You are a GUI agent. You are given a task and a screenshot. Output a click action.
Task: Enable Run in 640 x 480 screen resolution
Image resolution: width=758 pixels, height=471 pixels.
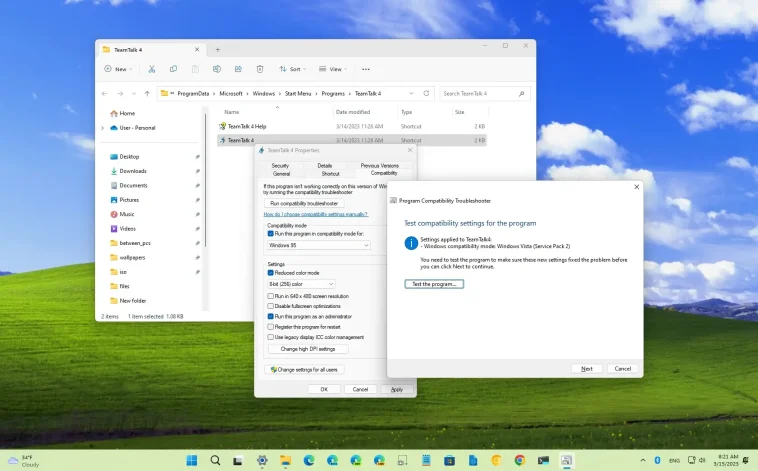[x=270, y=296]
